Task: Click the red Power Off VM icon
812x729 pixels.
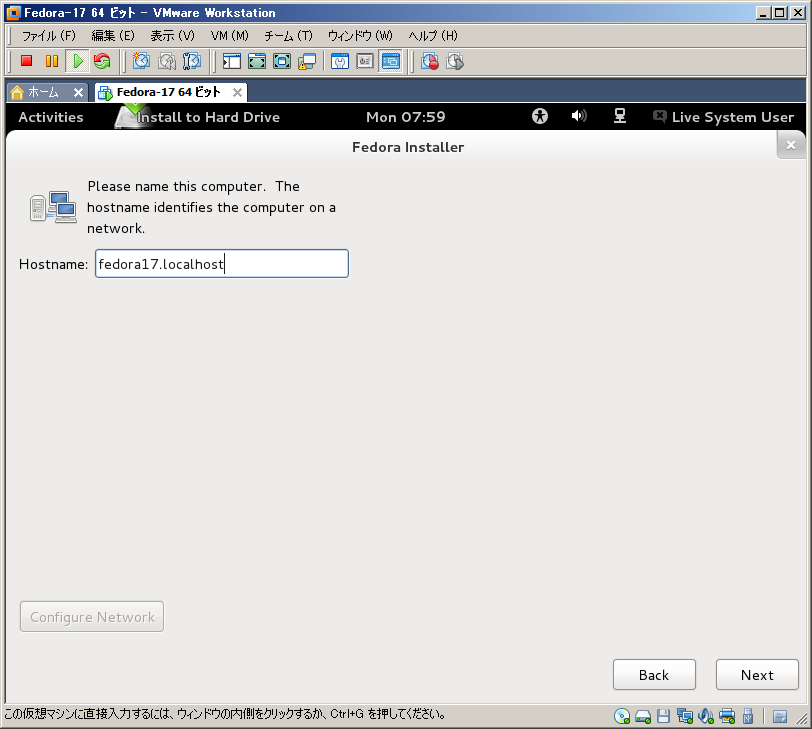Action: click(x=27, y=61)
